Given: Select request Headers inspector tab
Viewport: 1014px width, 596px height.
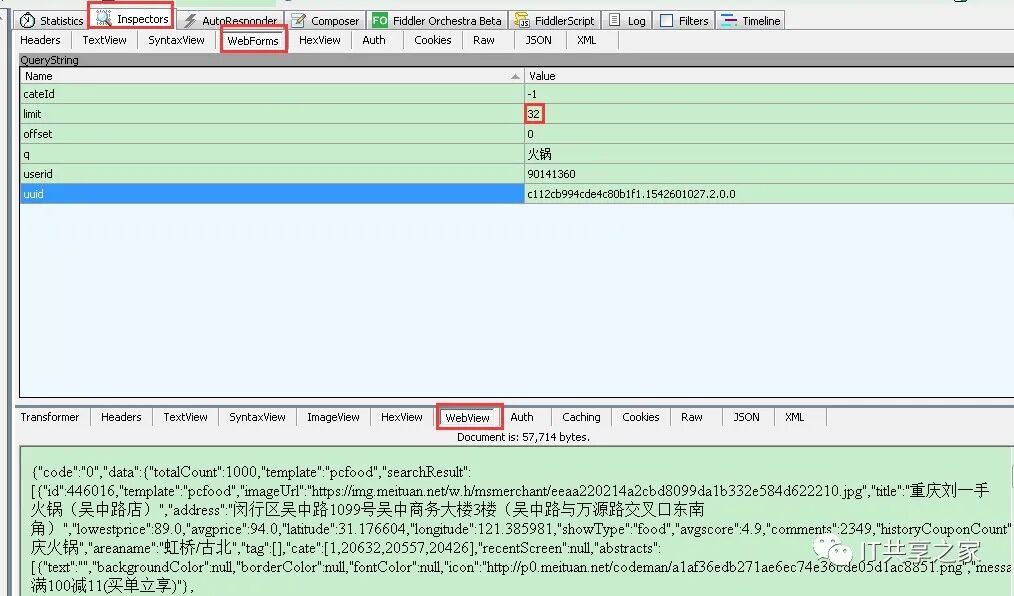Looking at the screenshot, I should [x=40, y=40].
